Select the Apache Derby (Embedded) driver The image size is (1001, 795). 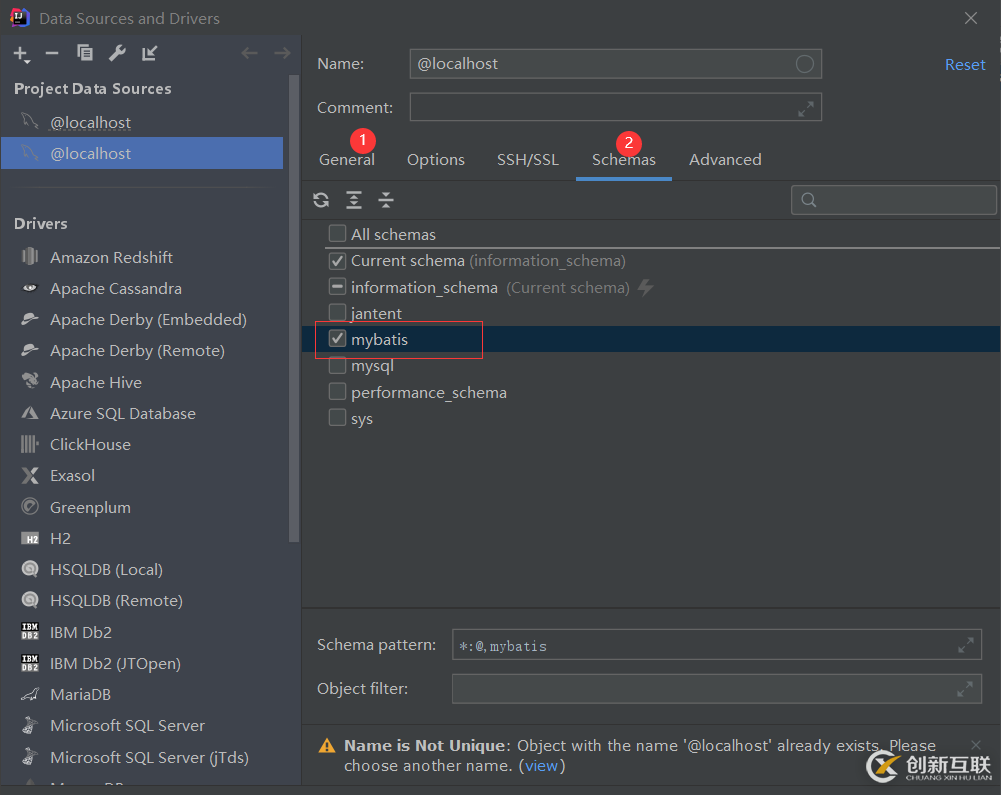146,319
